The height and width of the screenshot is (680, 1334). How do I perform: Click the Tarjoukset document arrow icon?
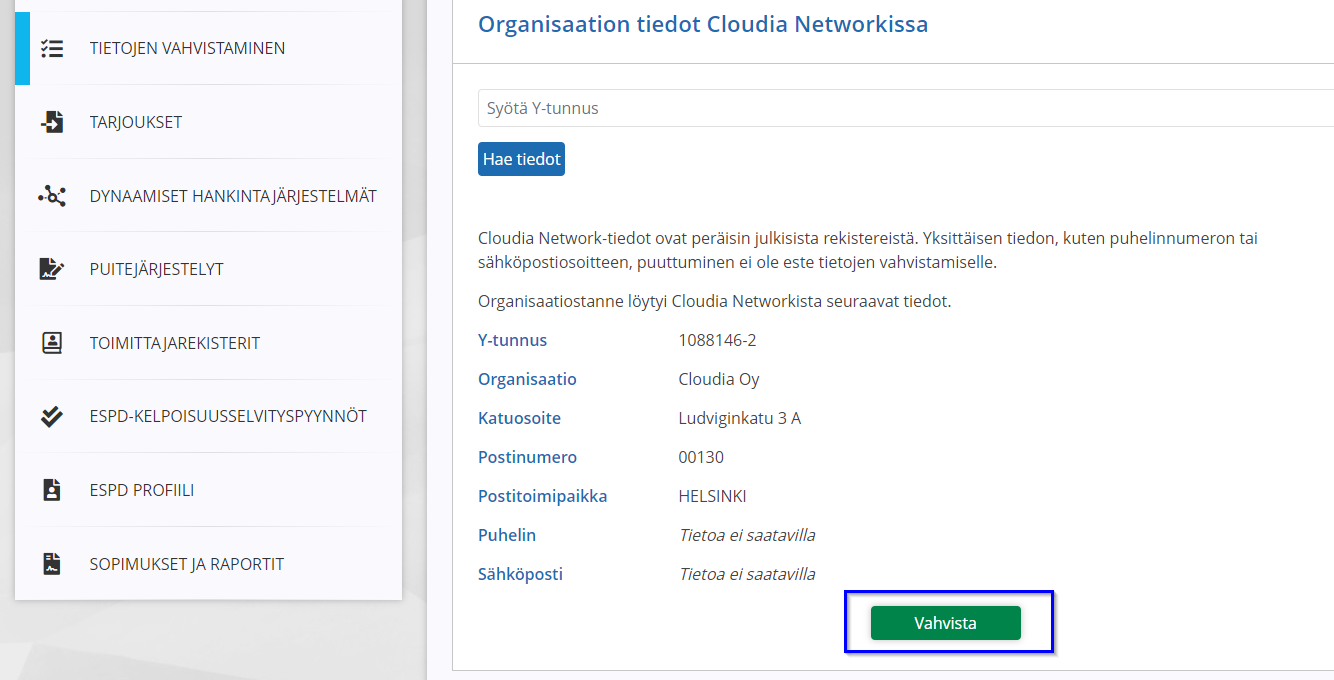click(52, 122)
